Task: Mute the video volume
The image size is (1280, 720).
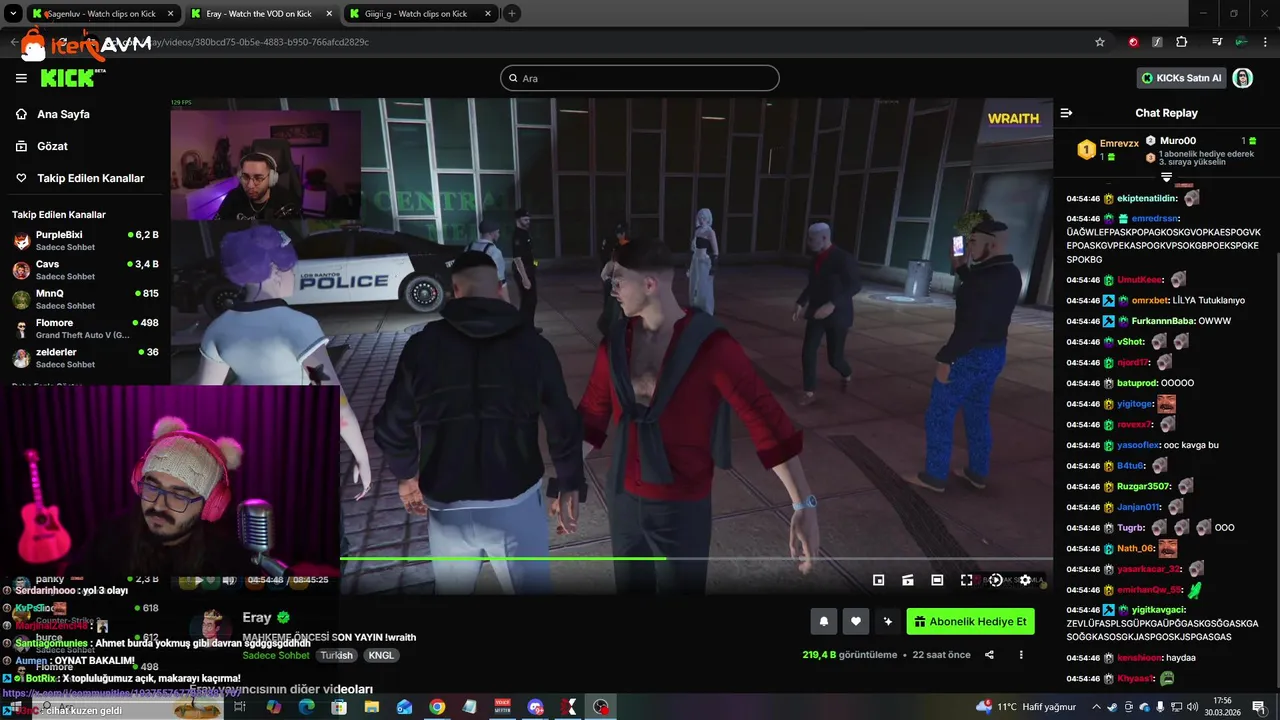Action: 228,580
